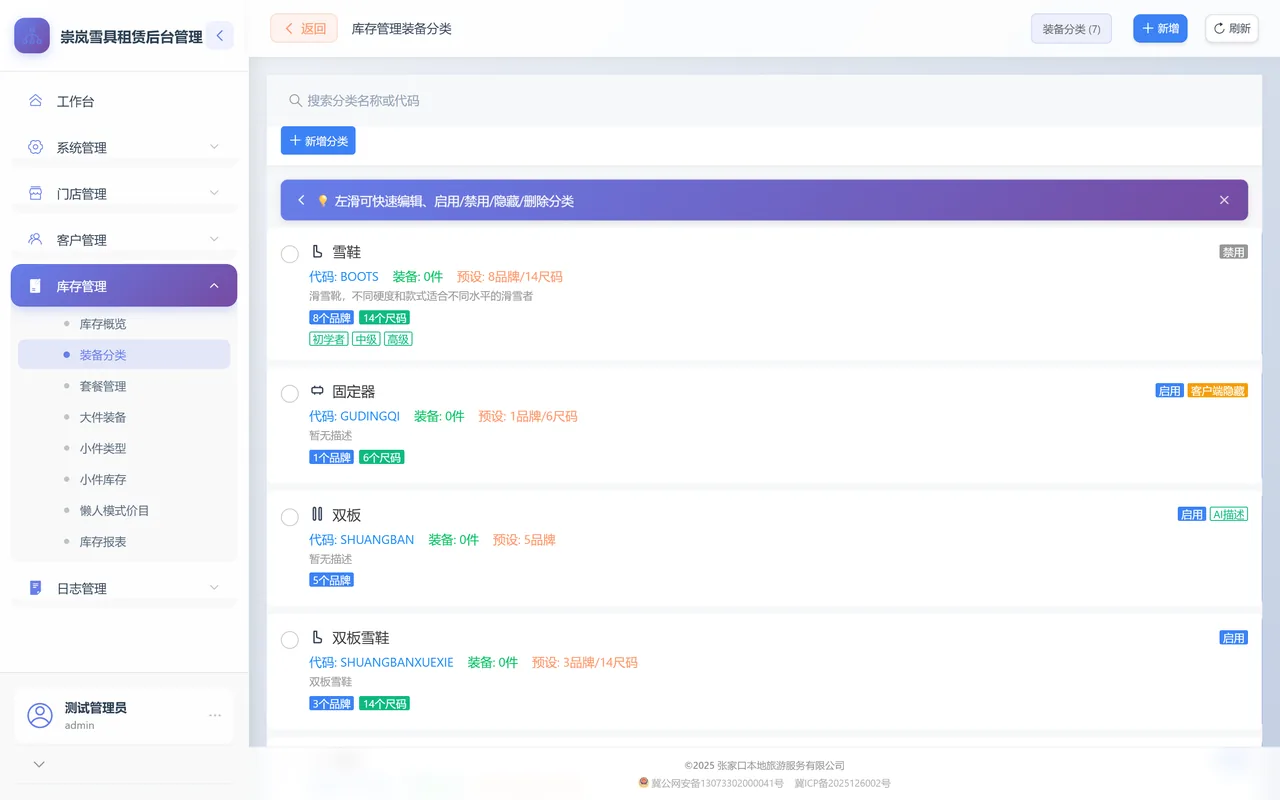Click the 装备分类 (7) count badge
Viewport: 1280px width, 800px height.
pyautogui.click(x=1071, y=29)
